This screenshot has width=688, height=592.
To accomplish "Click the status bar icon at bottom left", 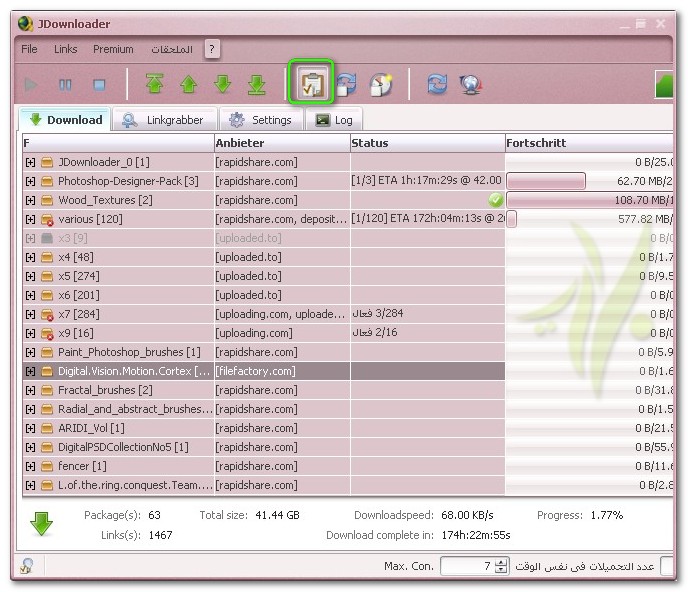I will coord(27,566).
